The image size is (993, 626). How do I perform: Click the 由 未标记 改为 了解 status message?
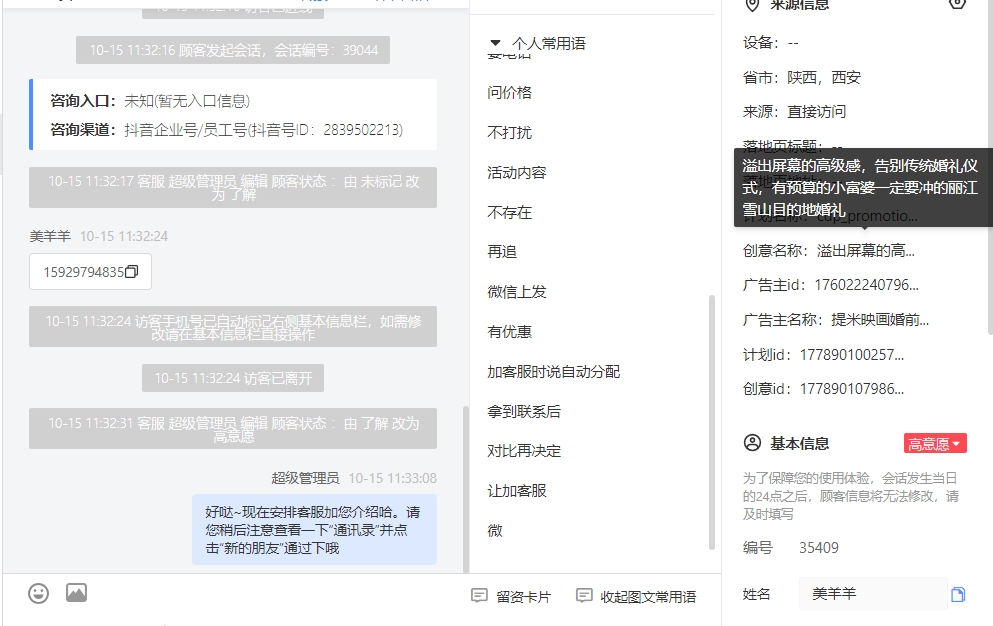[x=233, y=188]
